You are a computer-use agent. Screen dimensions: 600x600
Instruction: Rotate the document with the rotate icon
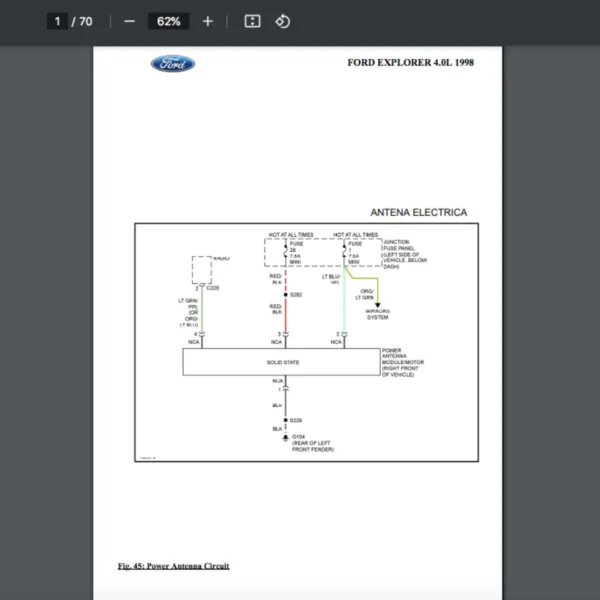283,21
